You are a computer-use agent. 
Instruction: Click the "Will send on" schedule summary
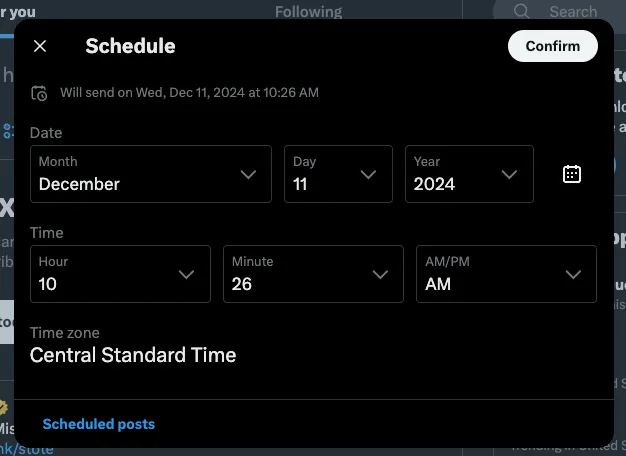tap(189, 93)
